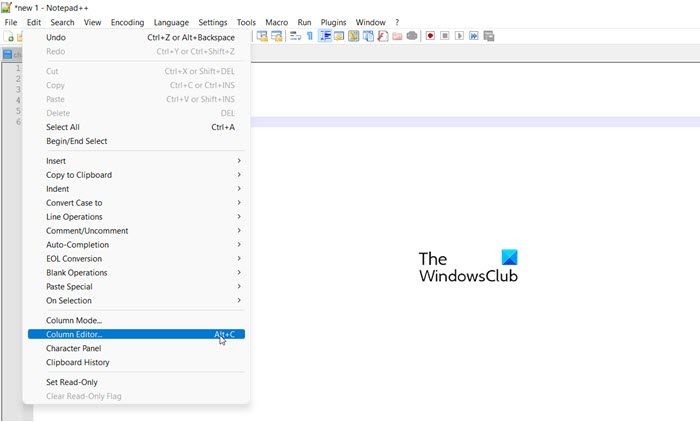Open the Character Panel entry
This screenshot has width=700, height=422.
coord(136,348)
